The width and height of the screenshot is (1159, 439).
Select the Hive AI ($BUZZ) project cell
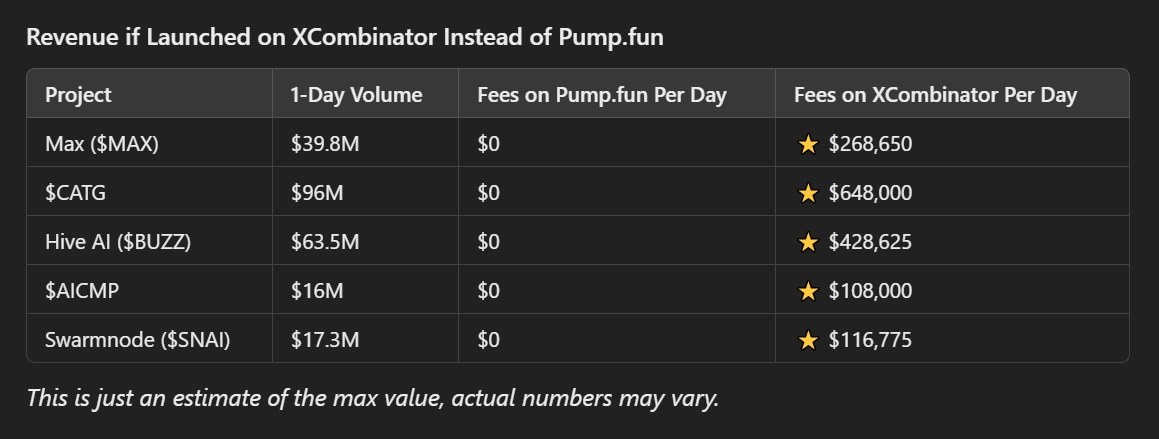point(118,242)
